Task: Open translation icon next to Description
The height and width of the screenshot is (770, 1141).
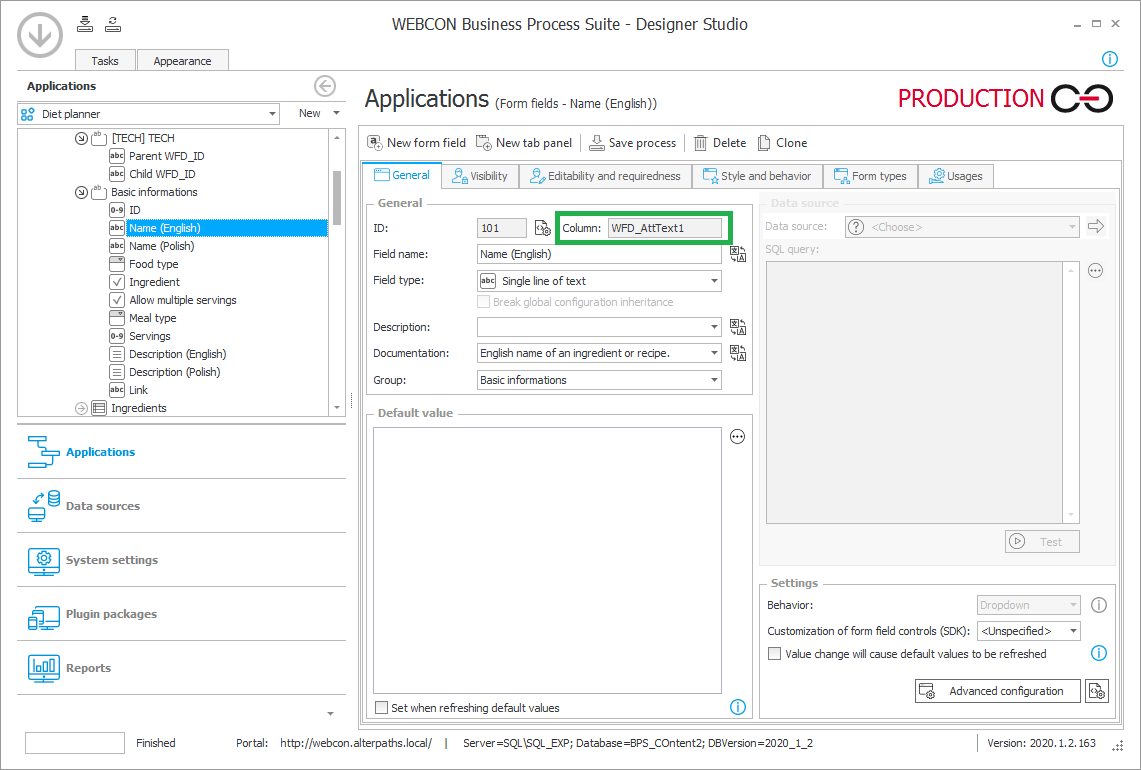Action: [738, 327]
